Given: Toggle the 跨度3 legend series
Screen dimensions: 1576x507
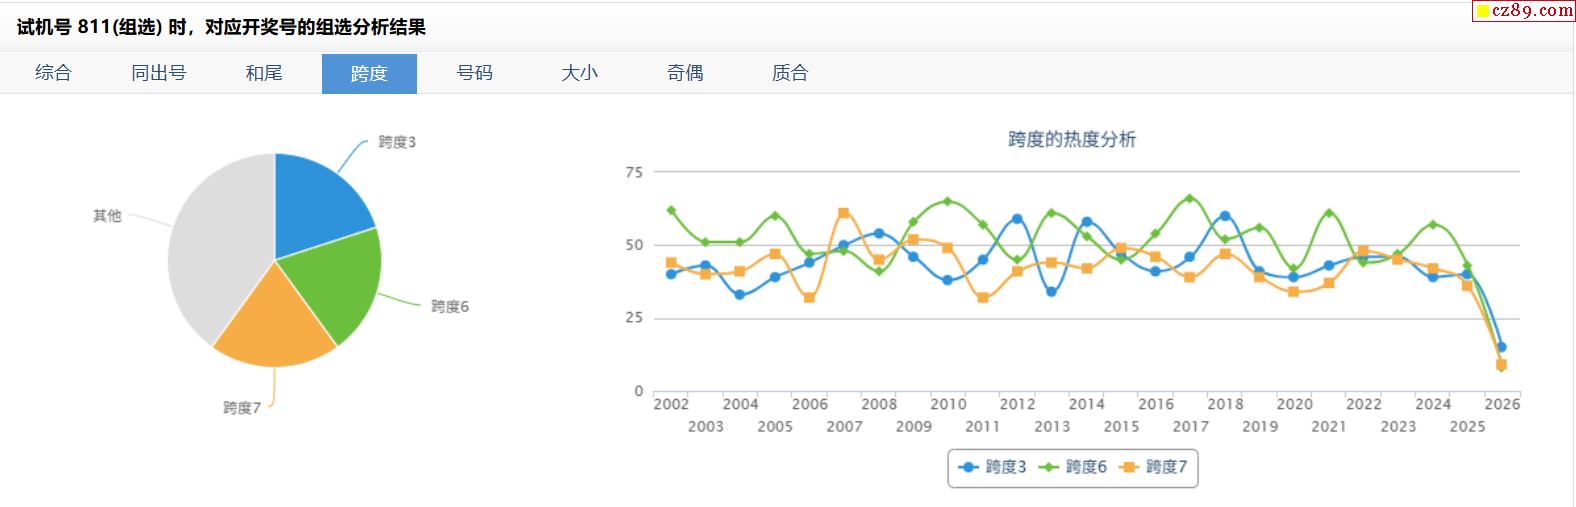Looking at the screenshot, I should click(x=992, y=467).
